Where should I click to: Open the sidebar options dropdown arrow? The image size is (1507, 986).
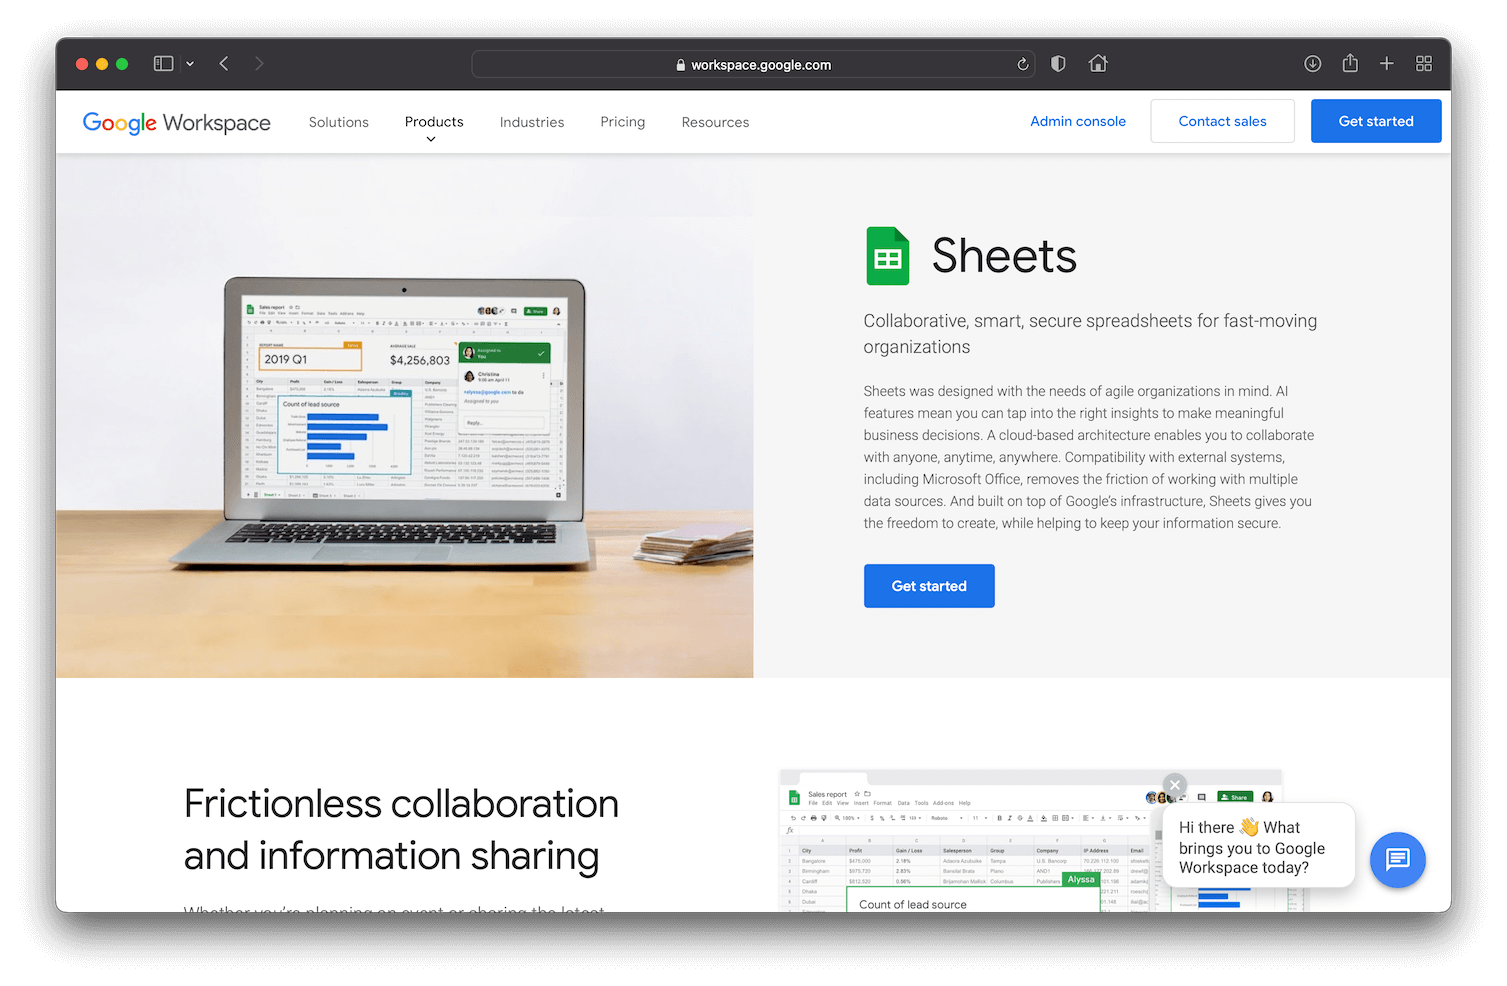(190, 64)
